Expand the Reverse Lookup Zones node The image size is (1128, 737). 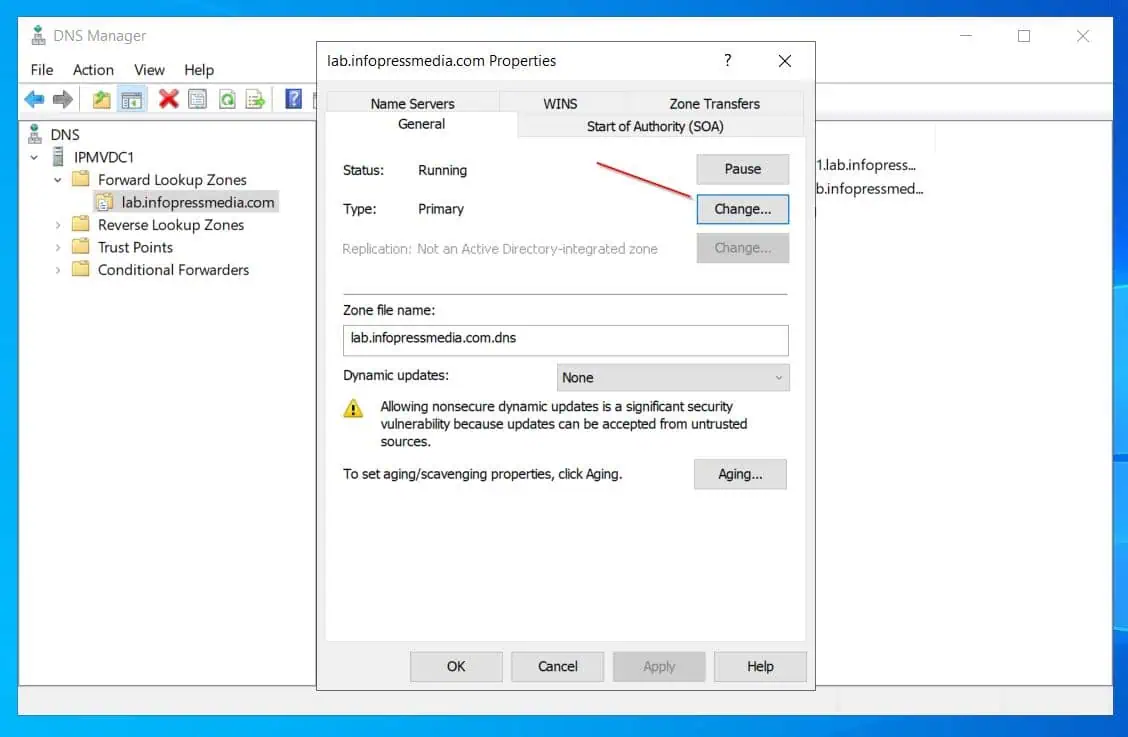(58, 225)
